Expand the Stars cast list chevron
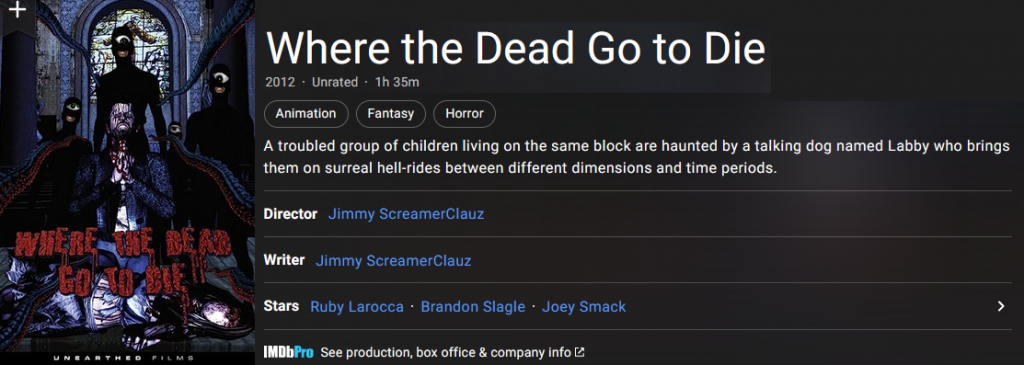 point(1001,306)
